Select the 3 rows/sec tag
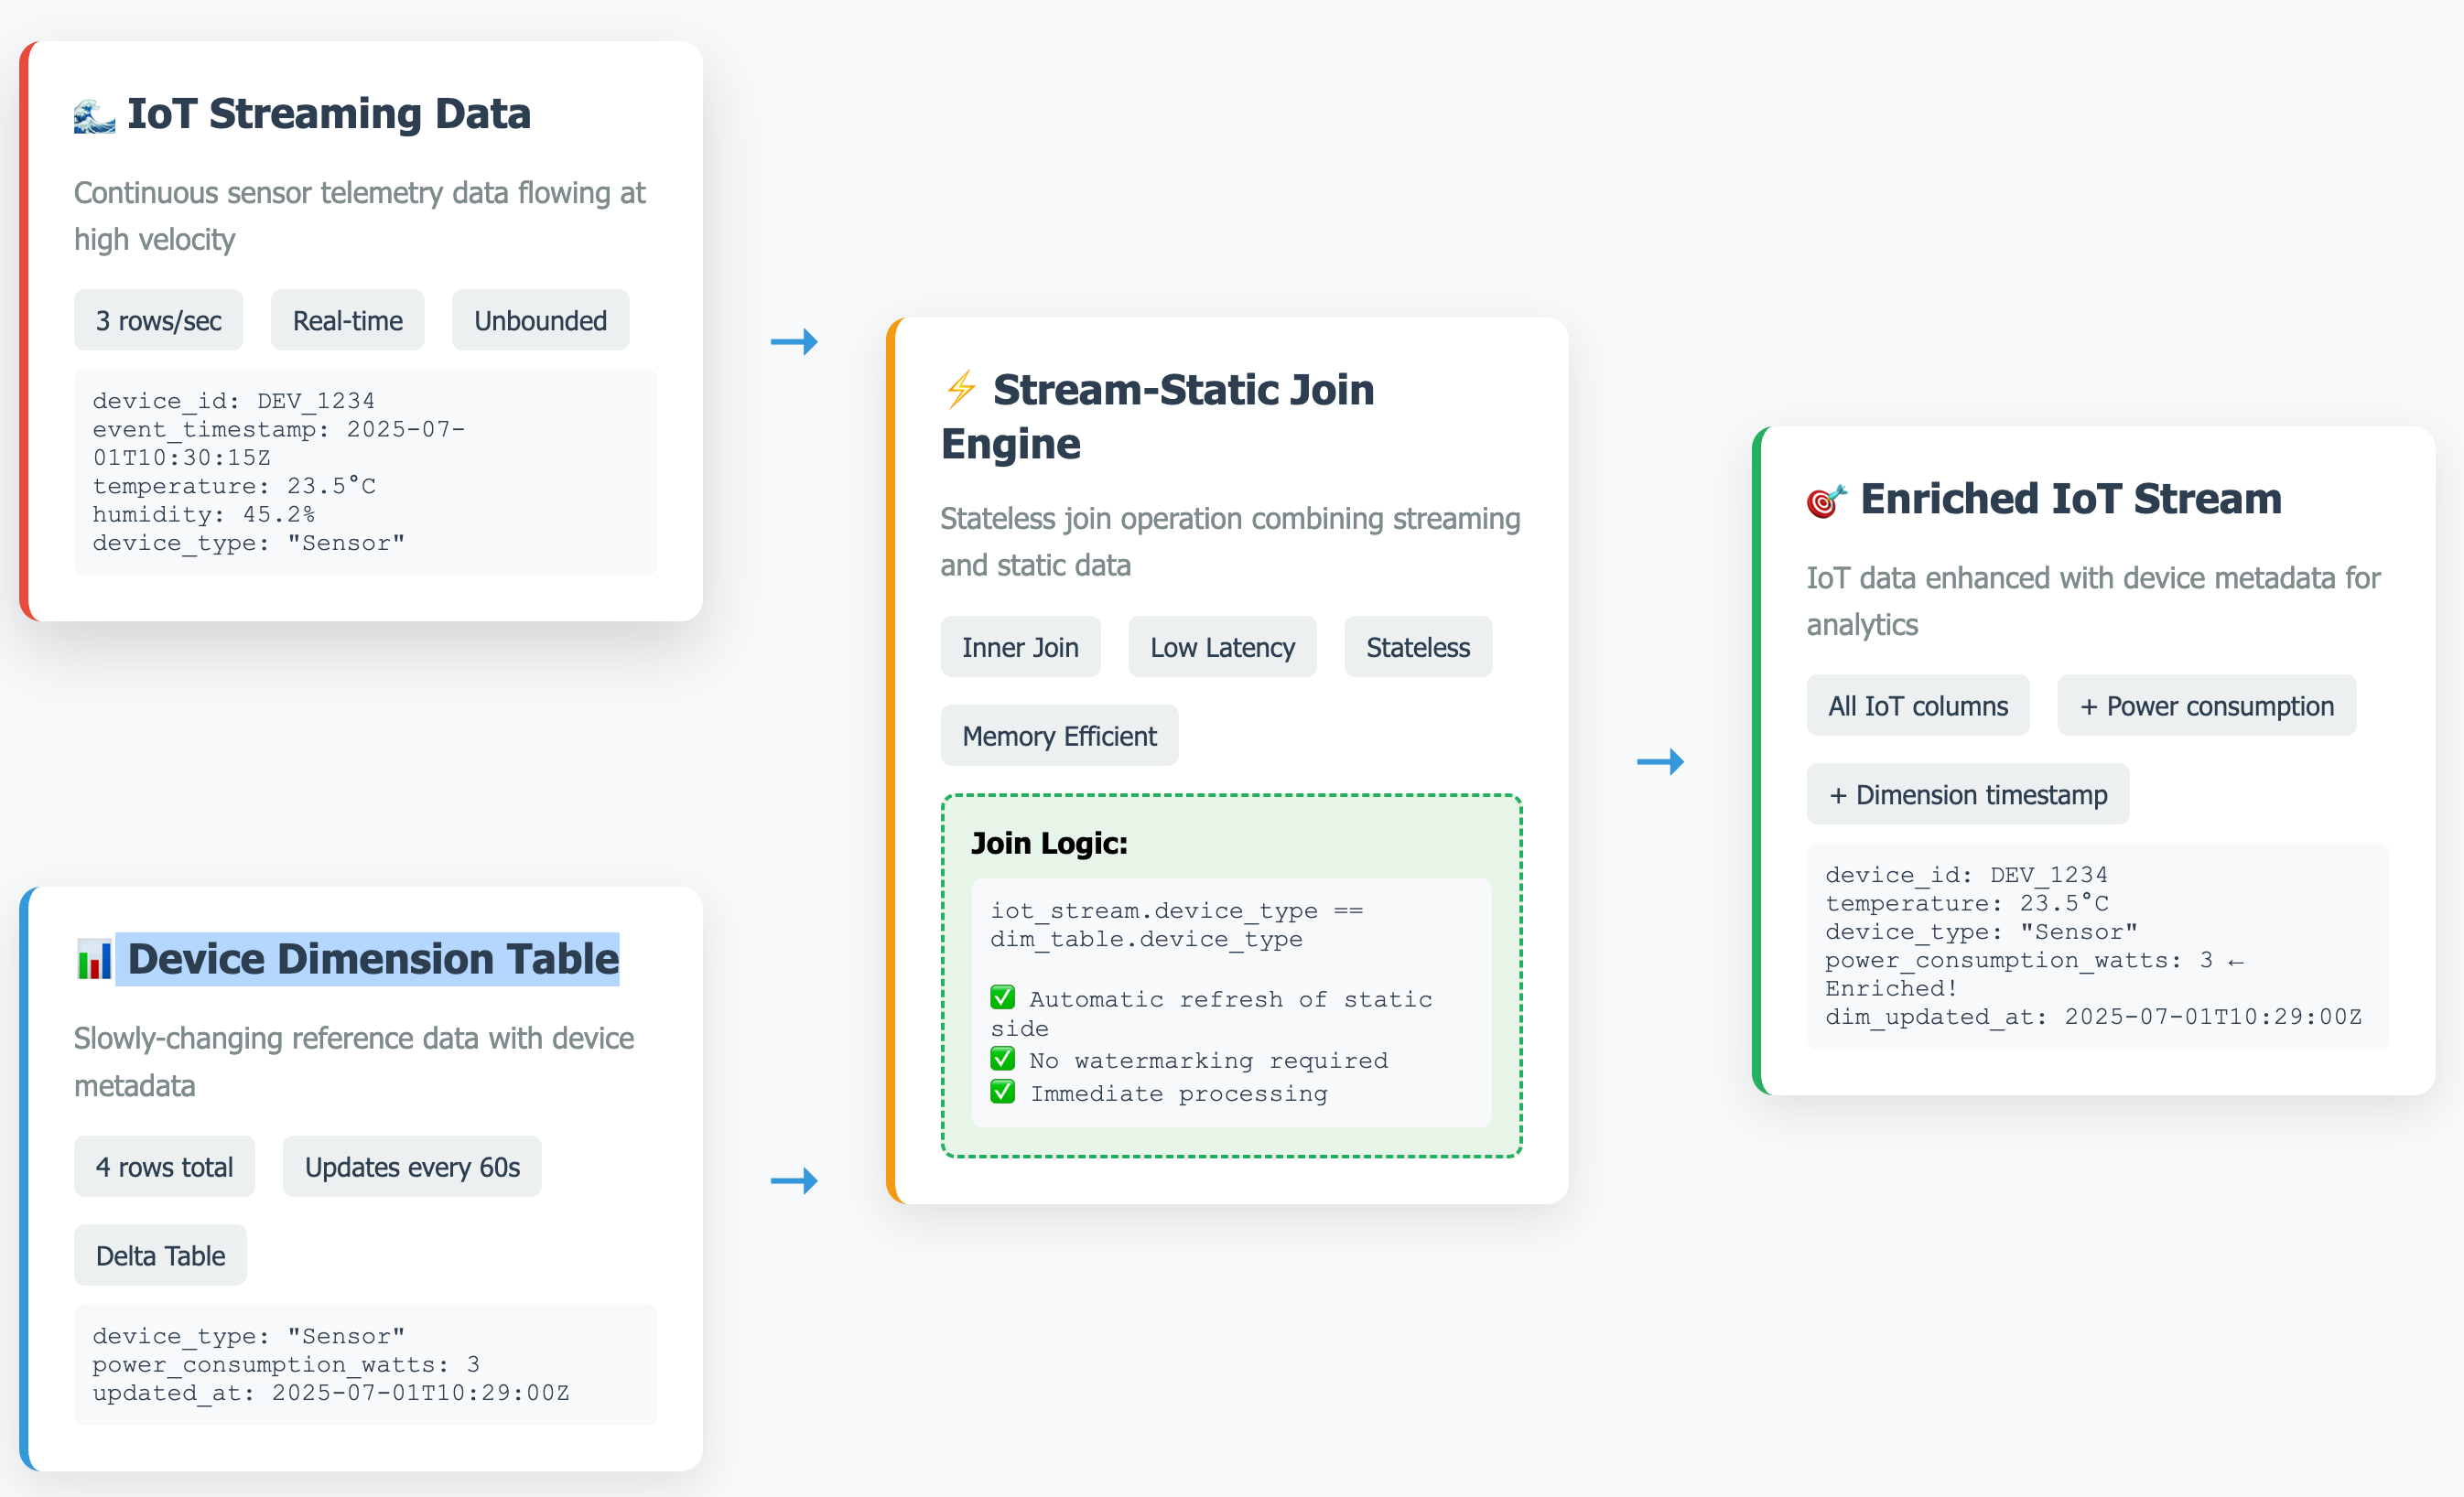The image size is (2464, 1497). (x=158, y=321)
